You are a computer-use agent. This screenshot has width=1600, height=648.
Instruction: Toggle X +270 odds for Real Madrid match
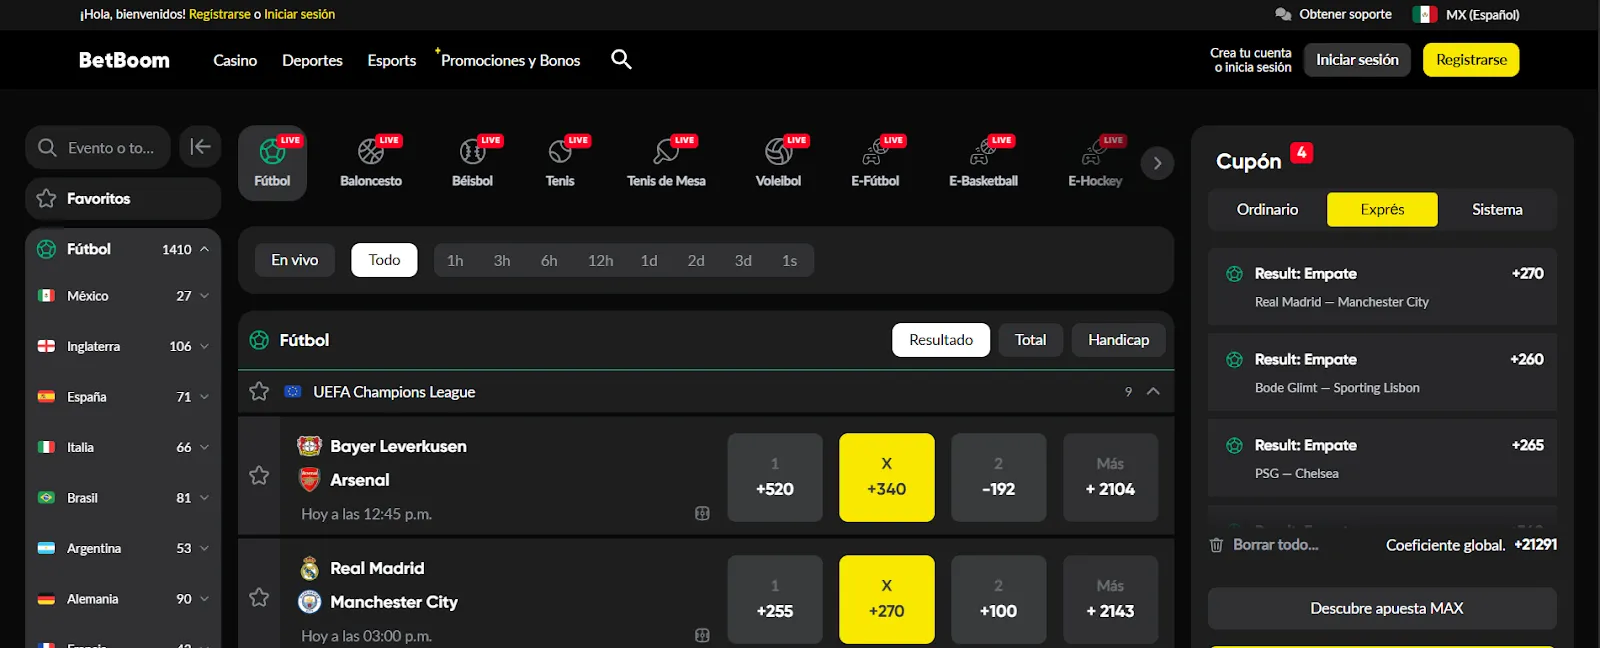pos(887,599)
